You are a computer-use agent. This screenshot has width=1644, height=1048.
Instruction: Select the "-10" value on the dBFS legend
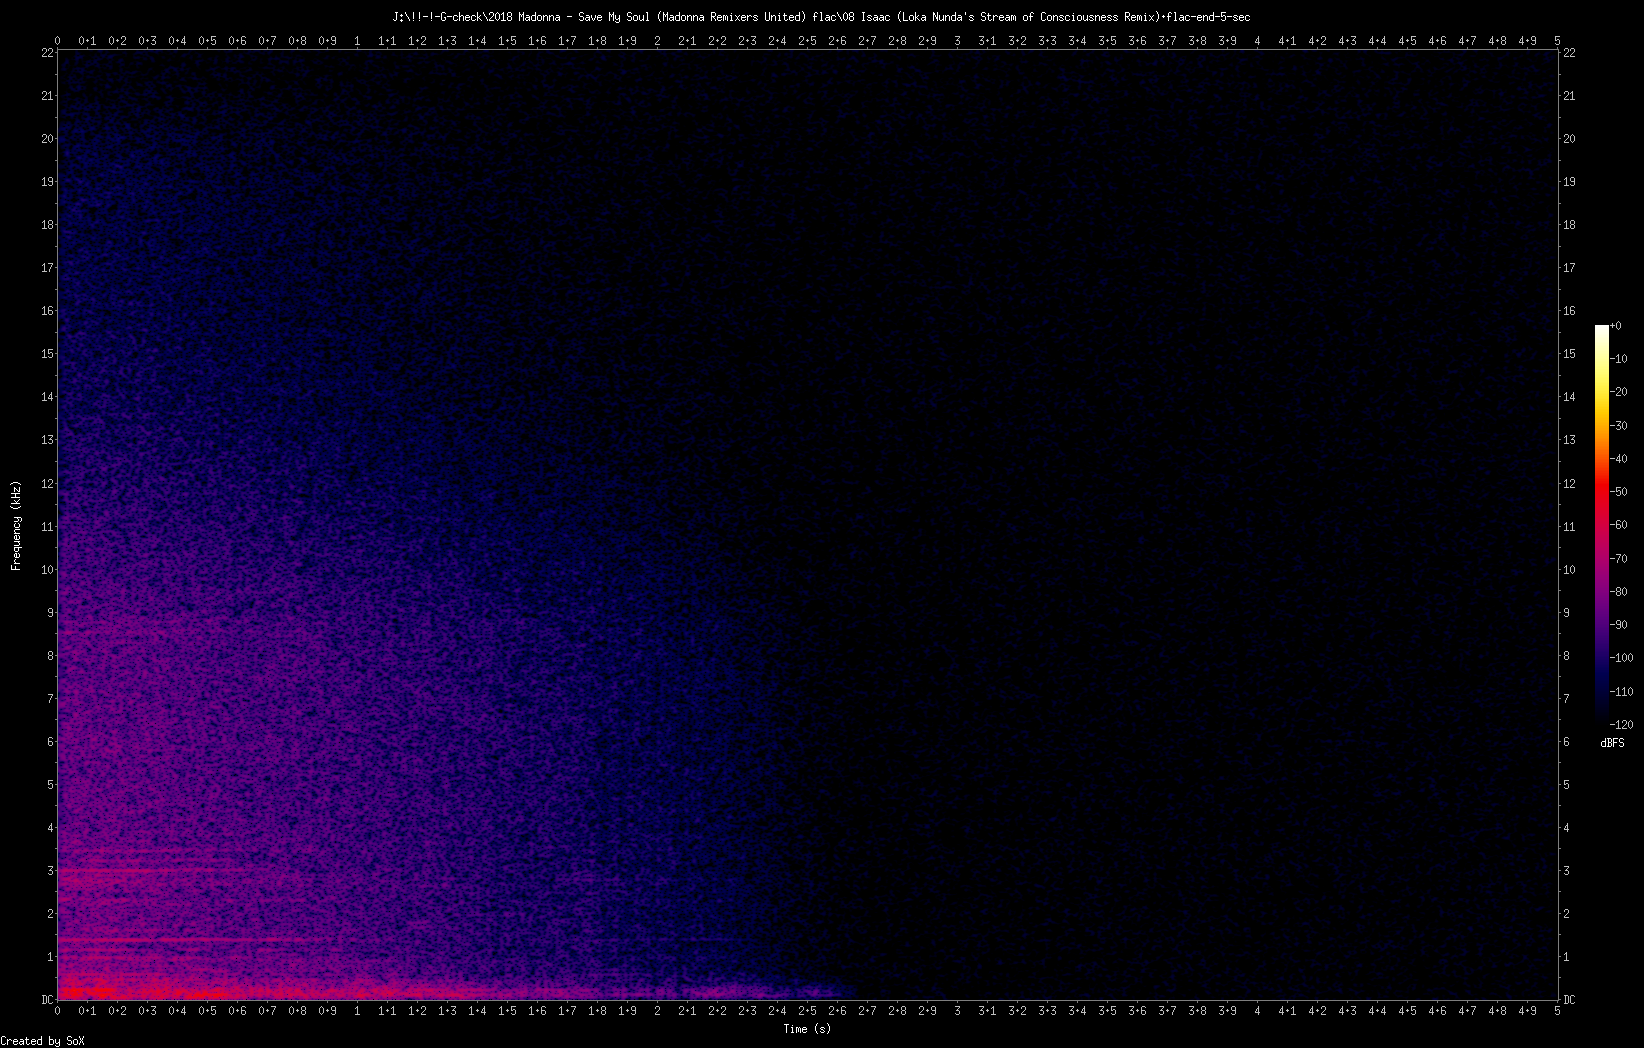(1619, 359)
